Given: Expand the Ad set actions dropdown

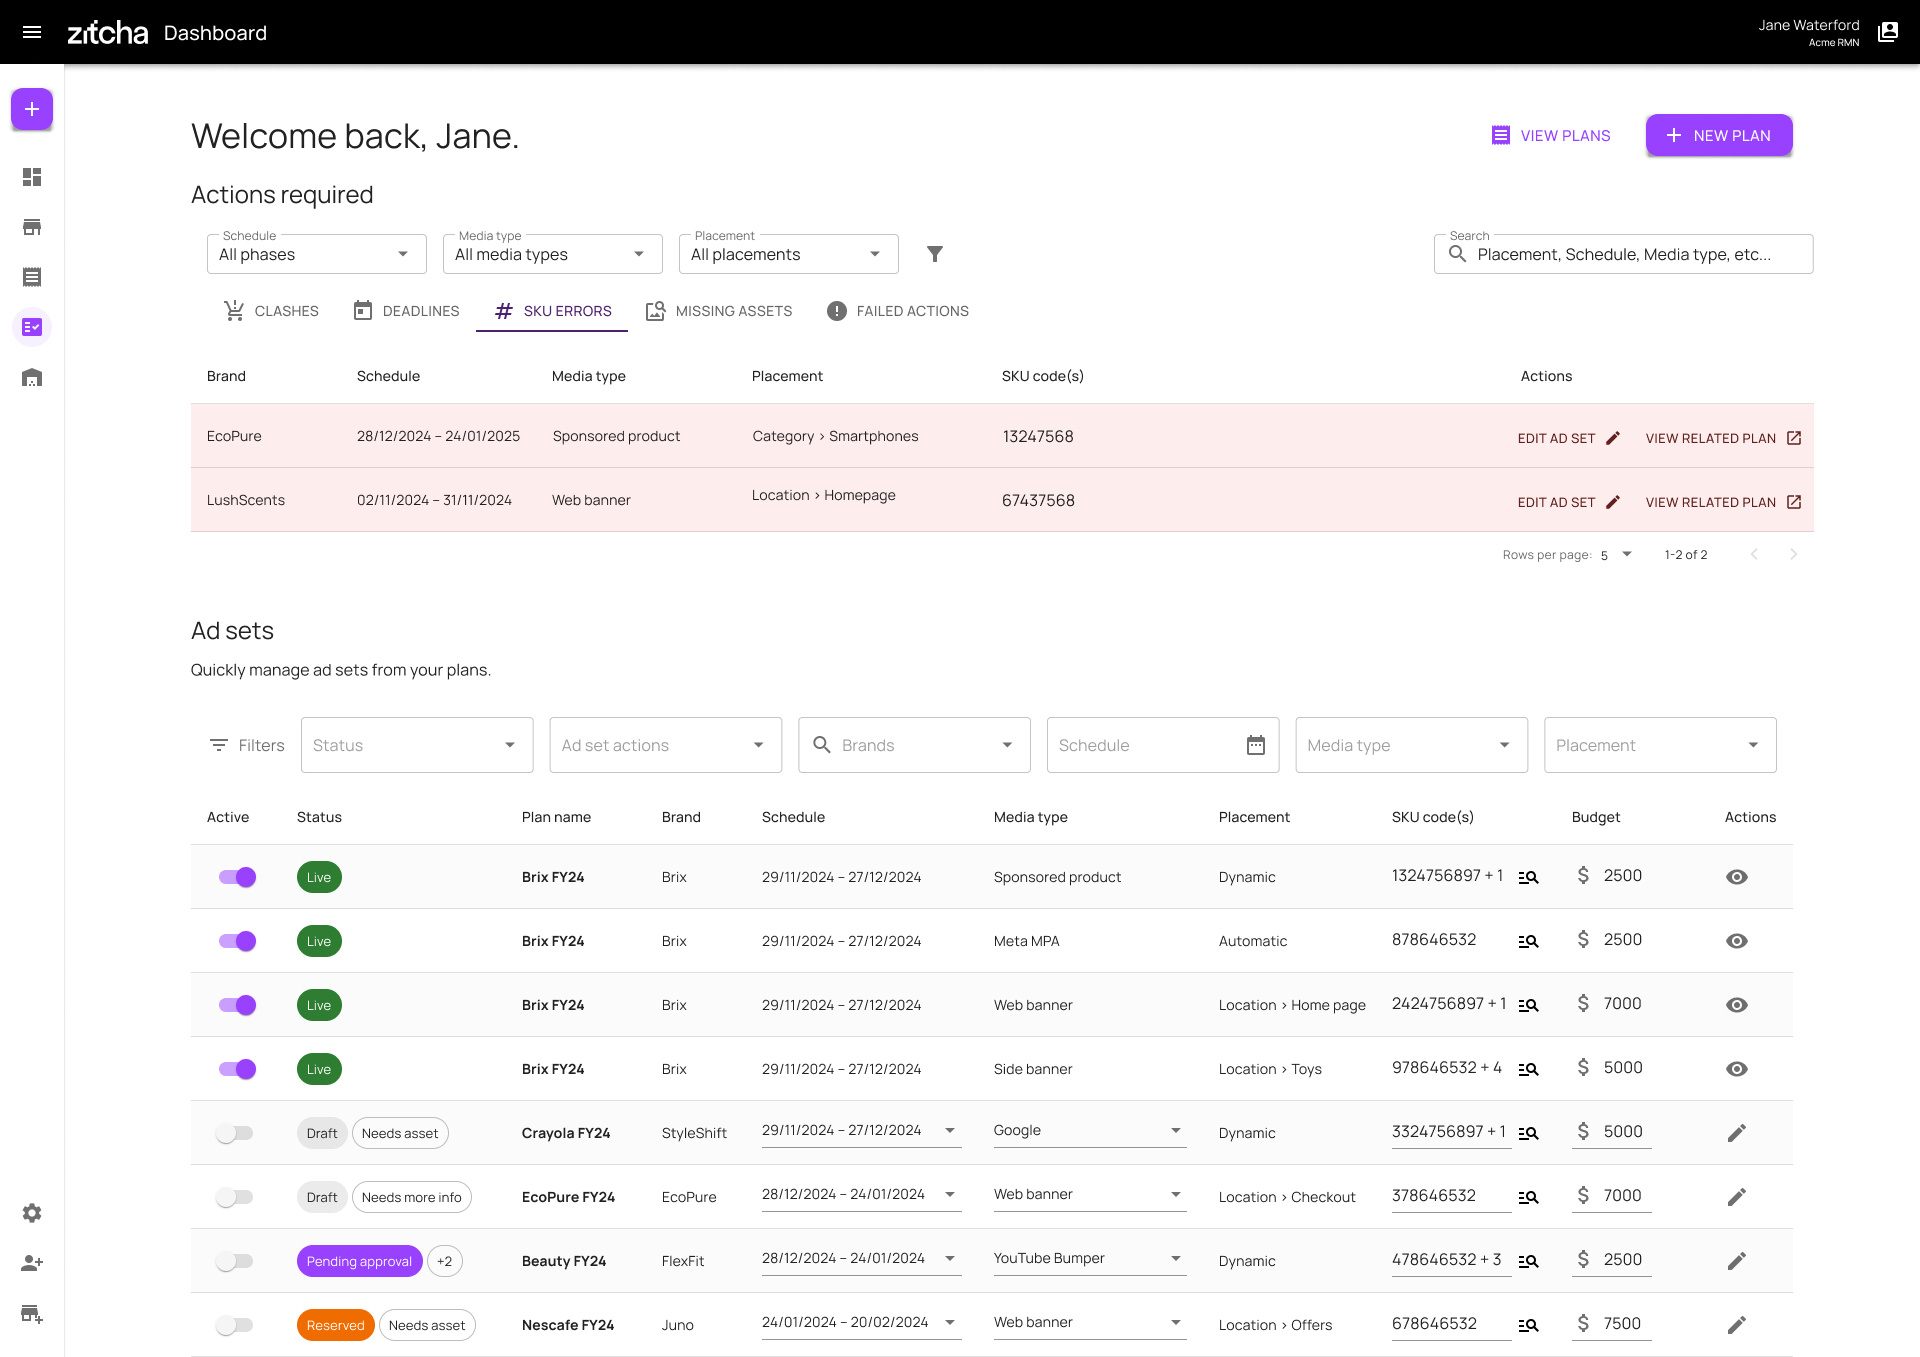Looking at the screenshot, I should click(666, 745).
